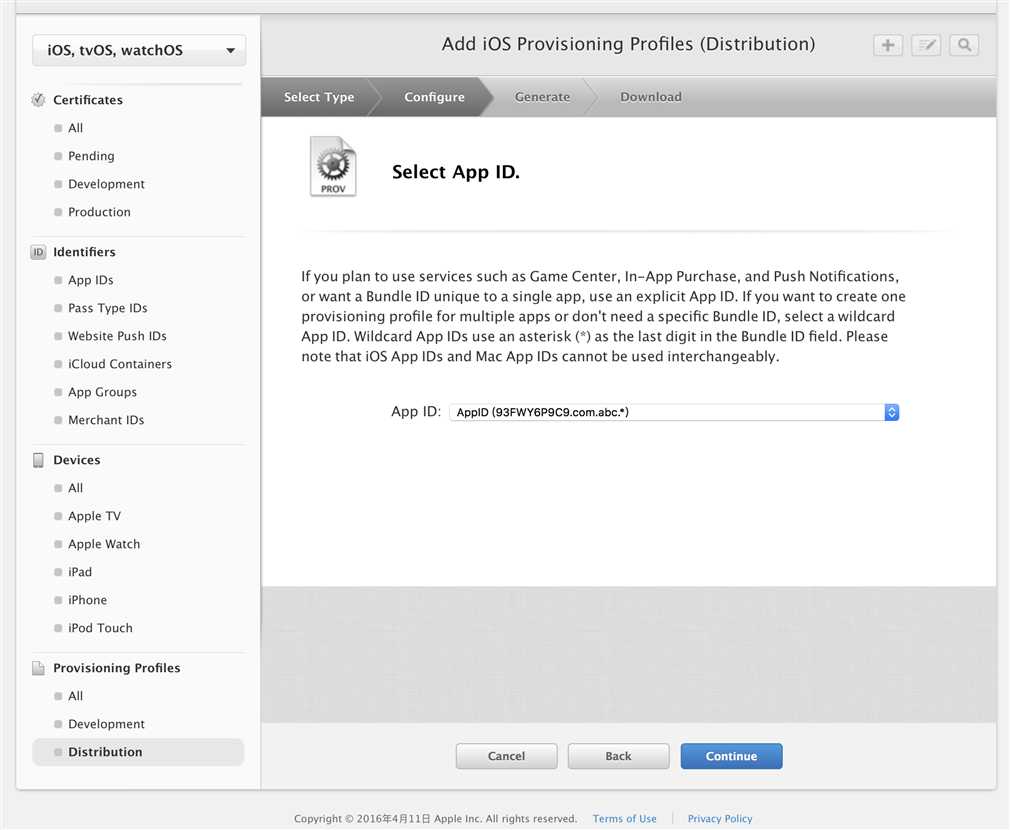Click the Certificates heading
The height and width of the screenshot is (830, 1010).
88,100
